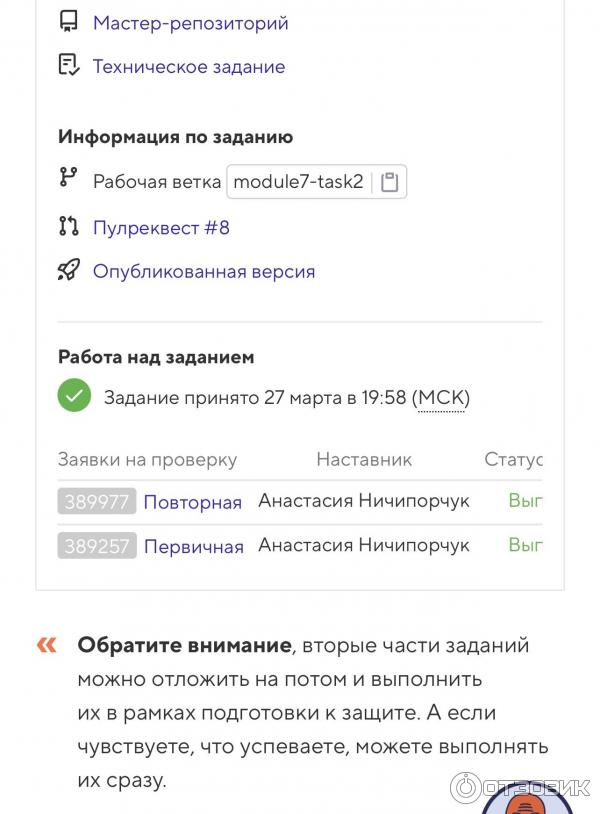Click the Отзовик logo at bottom right
The width and height of the screenshot is (600, 814).
tap(526, 786)
